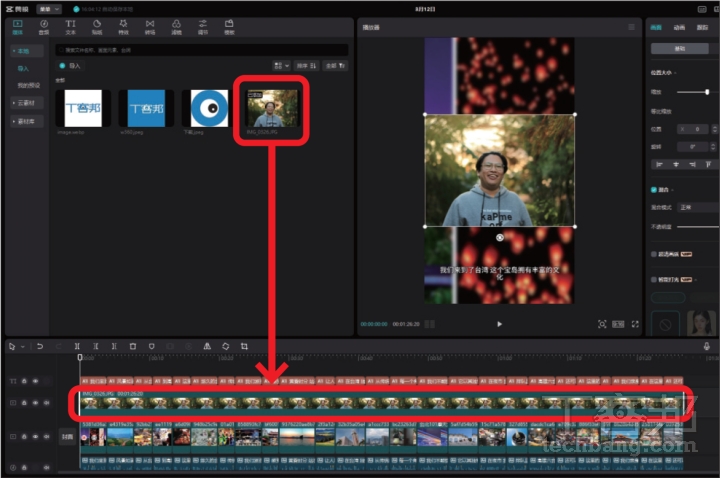Click the Cover (封面) button on main track
Screen dimensions: 720x478
click(x=68, y=437)
